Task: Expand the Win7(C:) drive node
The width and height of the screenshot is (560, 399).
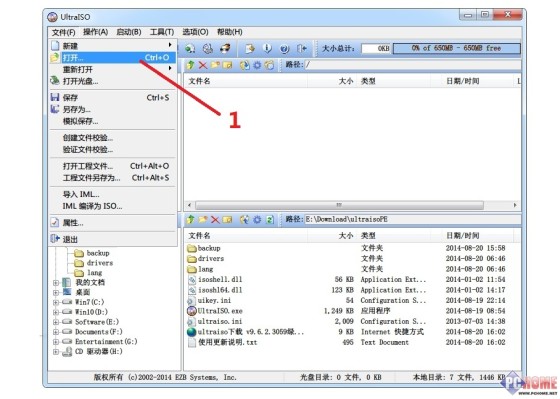Action: [x=56, y=302]
